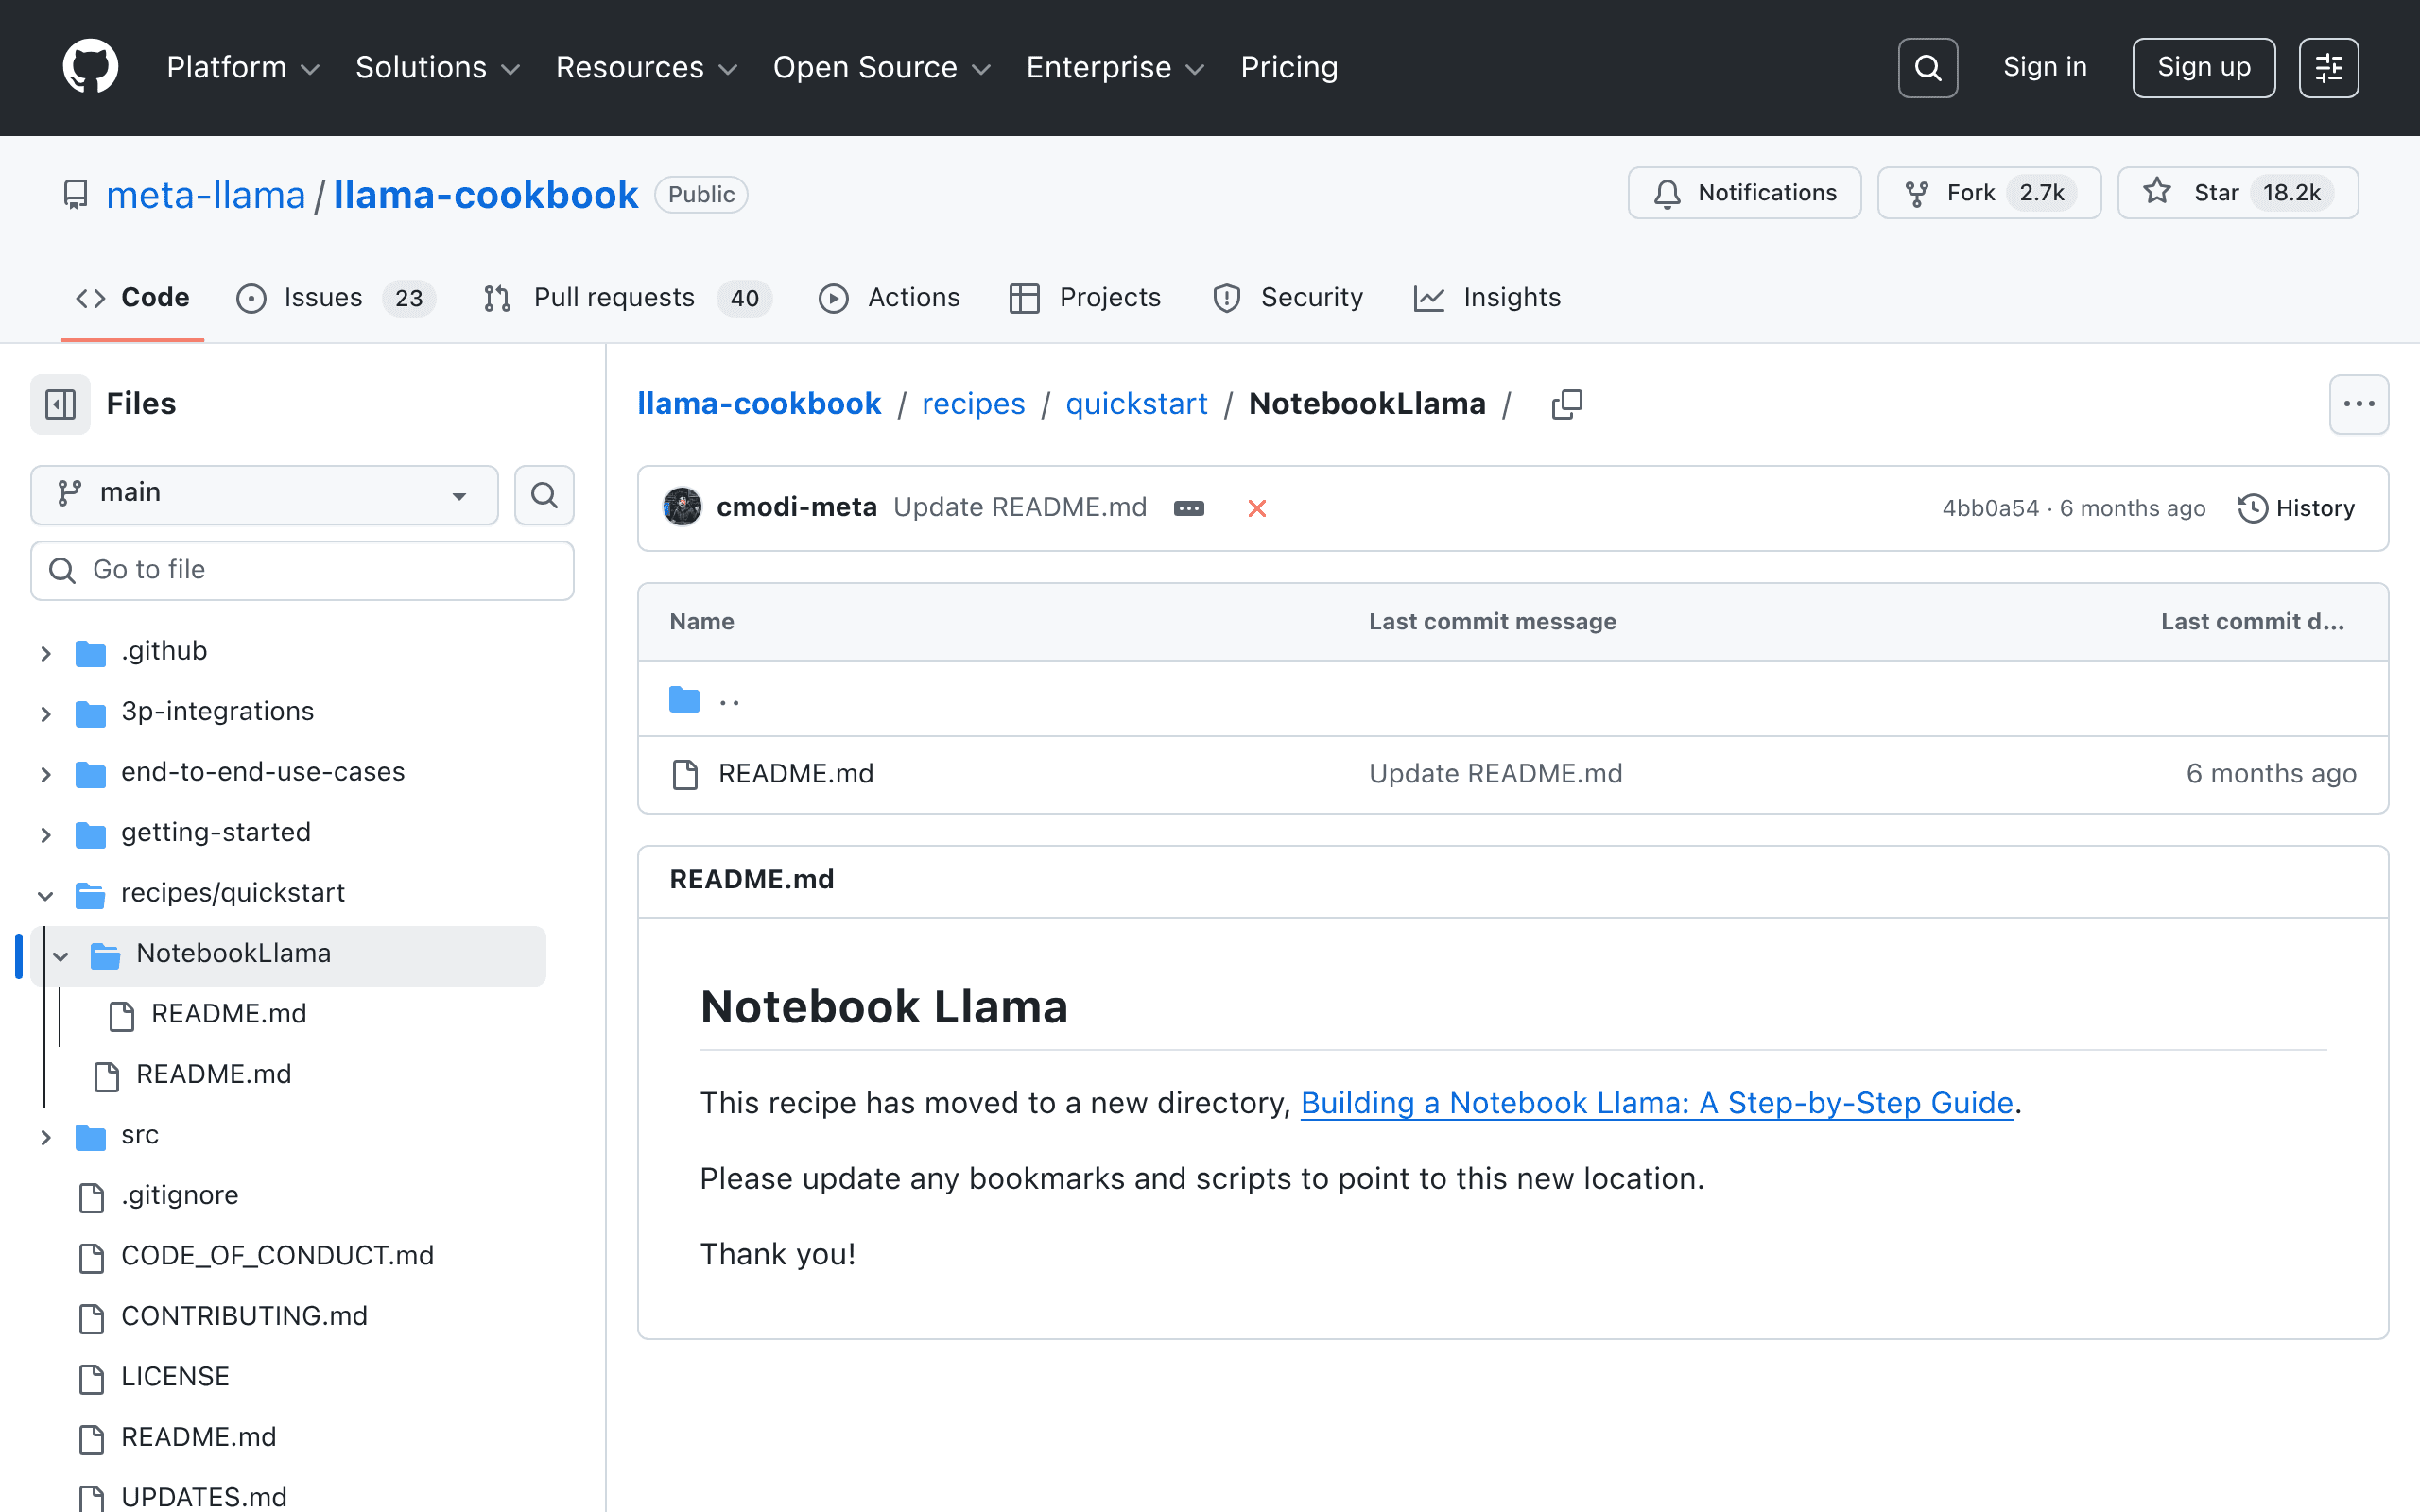The image size is (2420, 1512).
Task: Search this repository's files magnifier button
Action: tap(544, 495)
